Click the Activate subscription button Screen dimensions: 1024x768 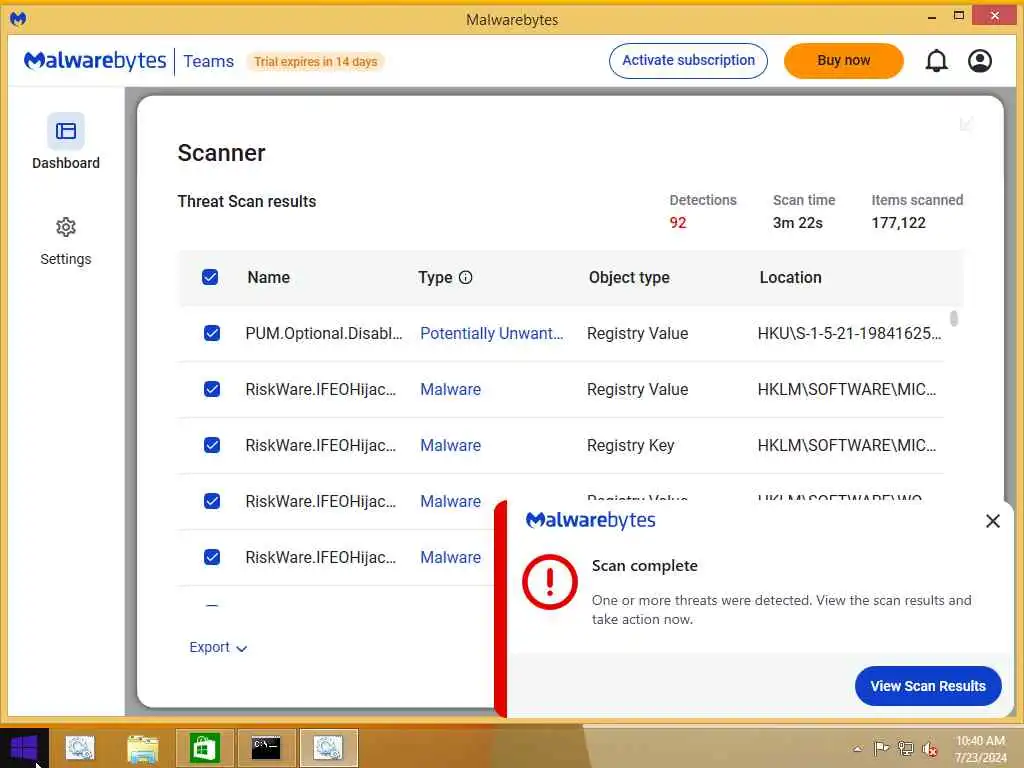click(x=688, y=61)
